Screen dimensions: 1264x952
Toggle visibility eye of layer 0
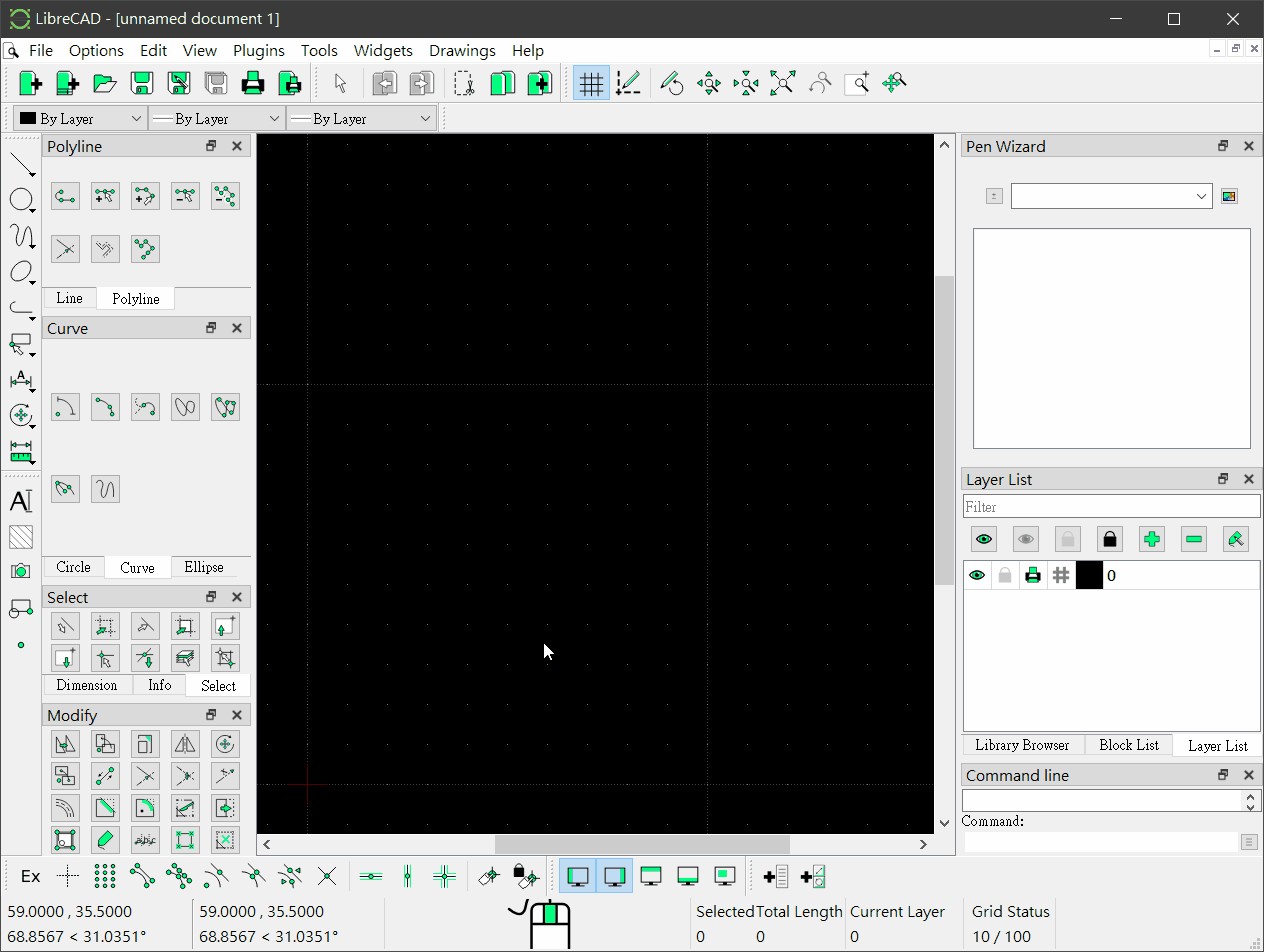(x=977, y=575)
